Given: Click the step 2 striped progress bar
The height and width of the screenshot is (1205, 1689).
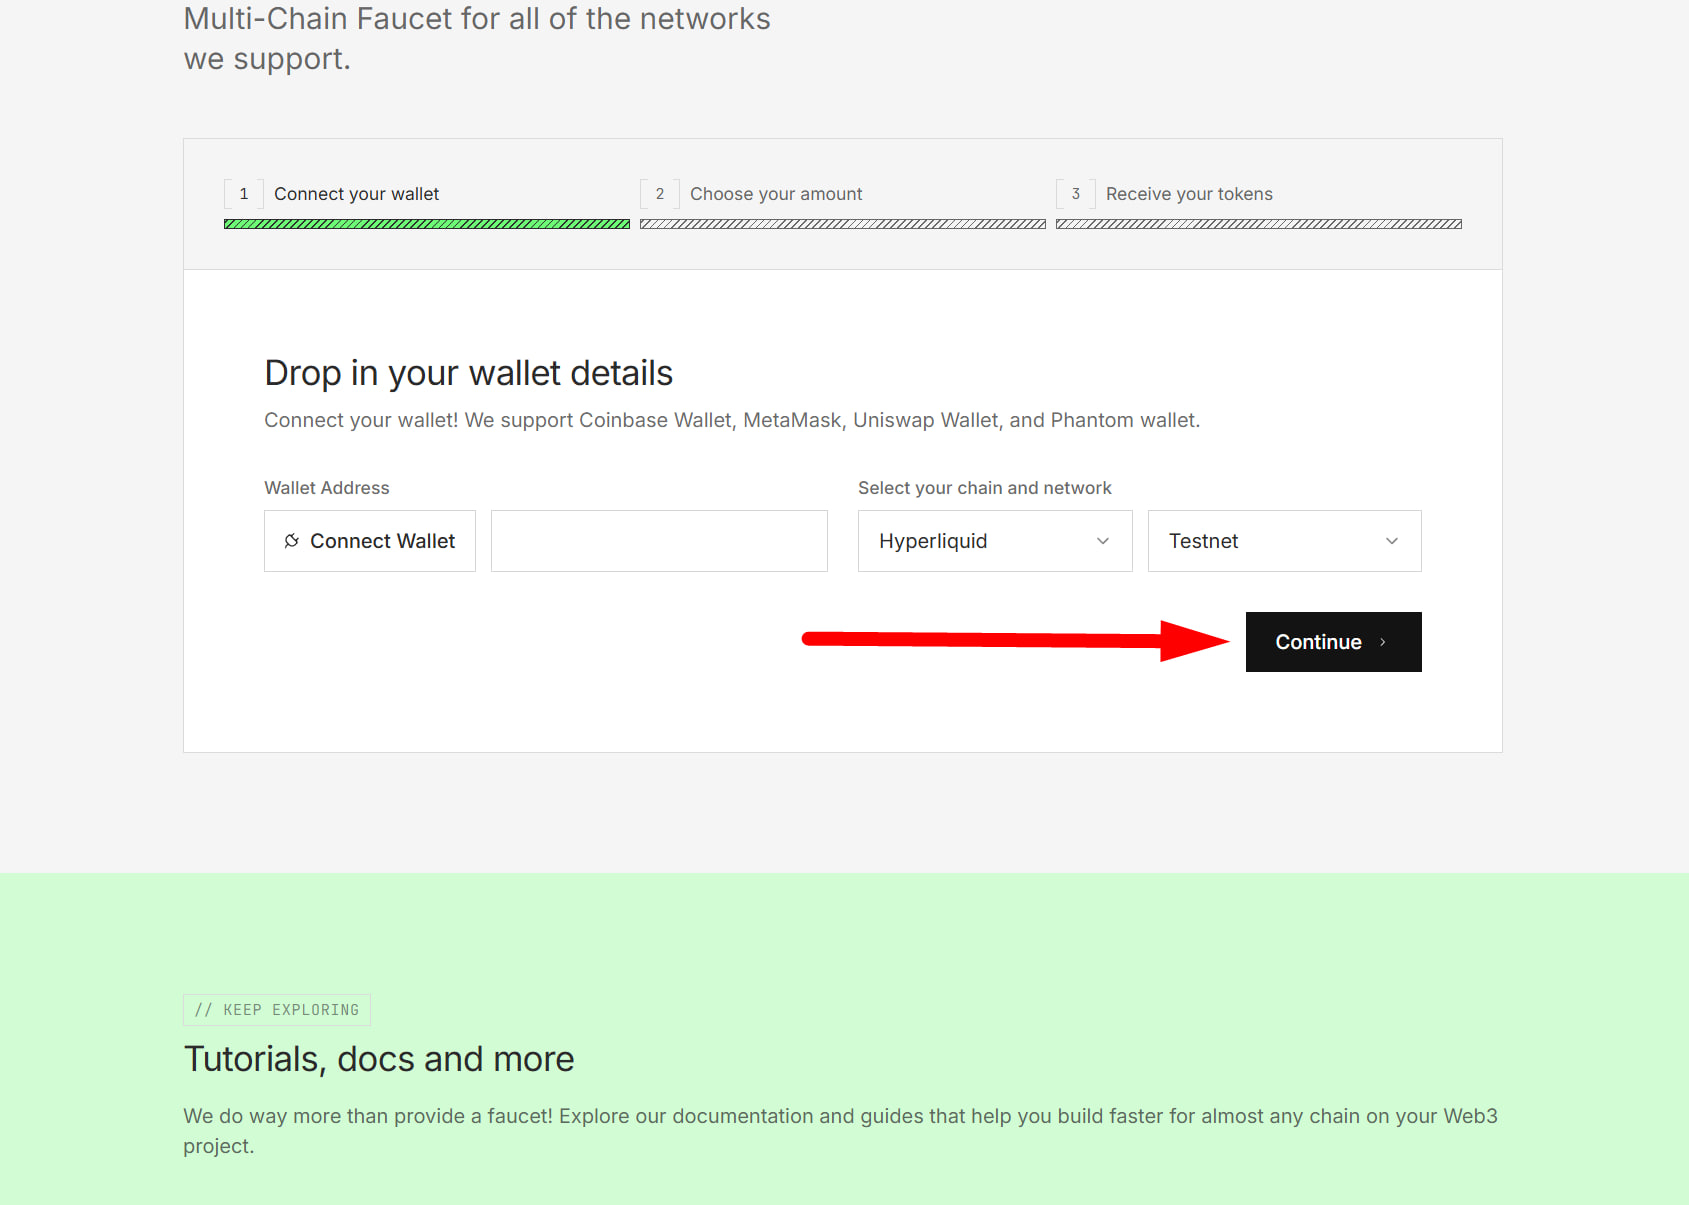Looking at the screenshot, I should pos(843,224).
